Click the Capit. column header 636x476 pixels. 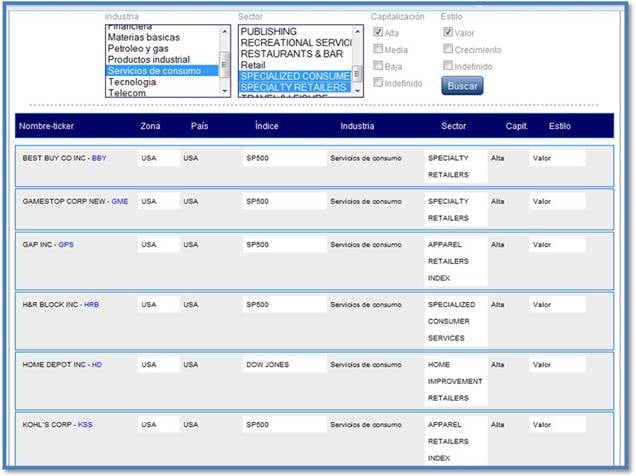click(x=516, y=126)
